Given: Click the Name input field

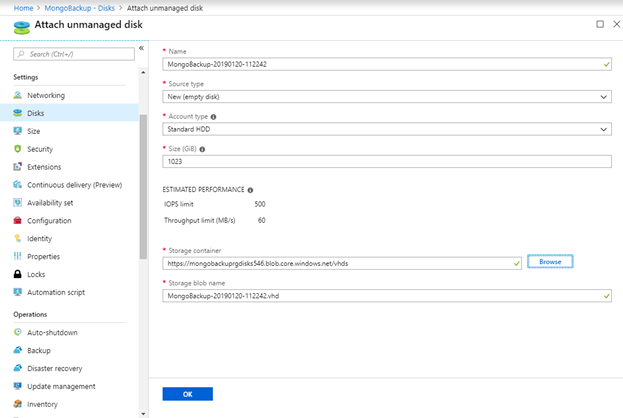Looking at the screenshot, I should 387,64.
